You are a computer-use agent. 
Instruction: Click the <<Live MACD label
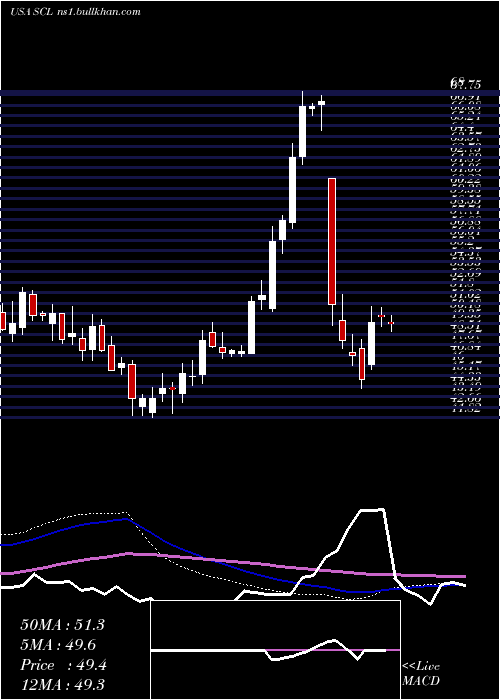421,673
